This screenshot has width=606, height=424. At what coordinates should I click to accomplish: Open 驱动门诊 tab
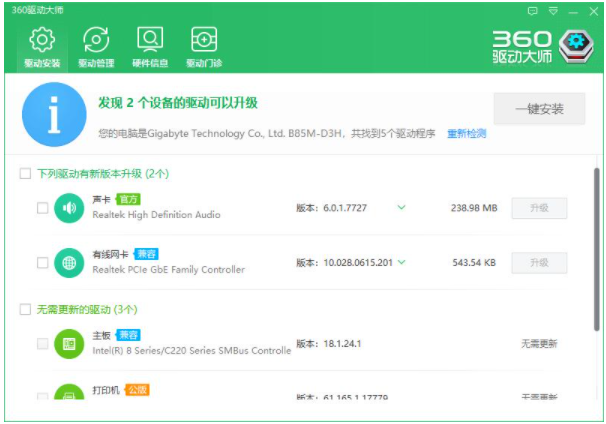(204, 48)
